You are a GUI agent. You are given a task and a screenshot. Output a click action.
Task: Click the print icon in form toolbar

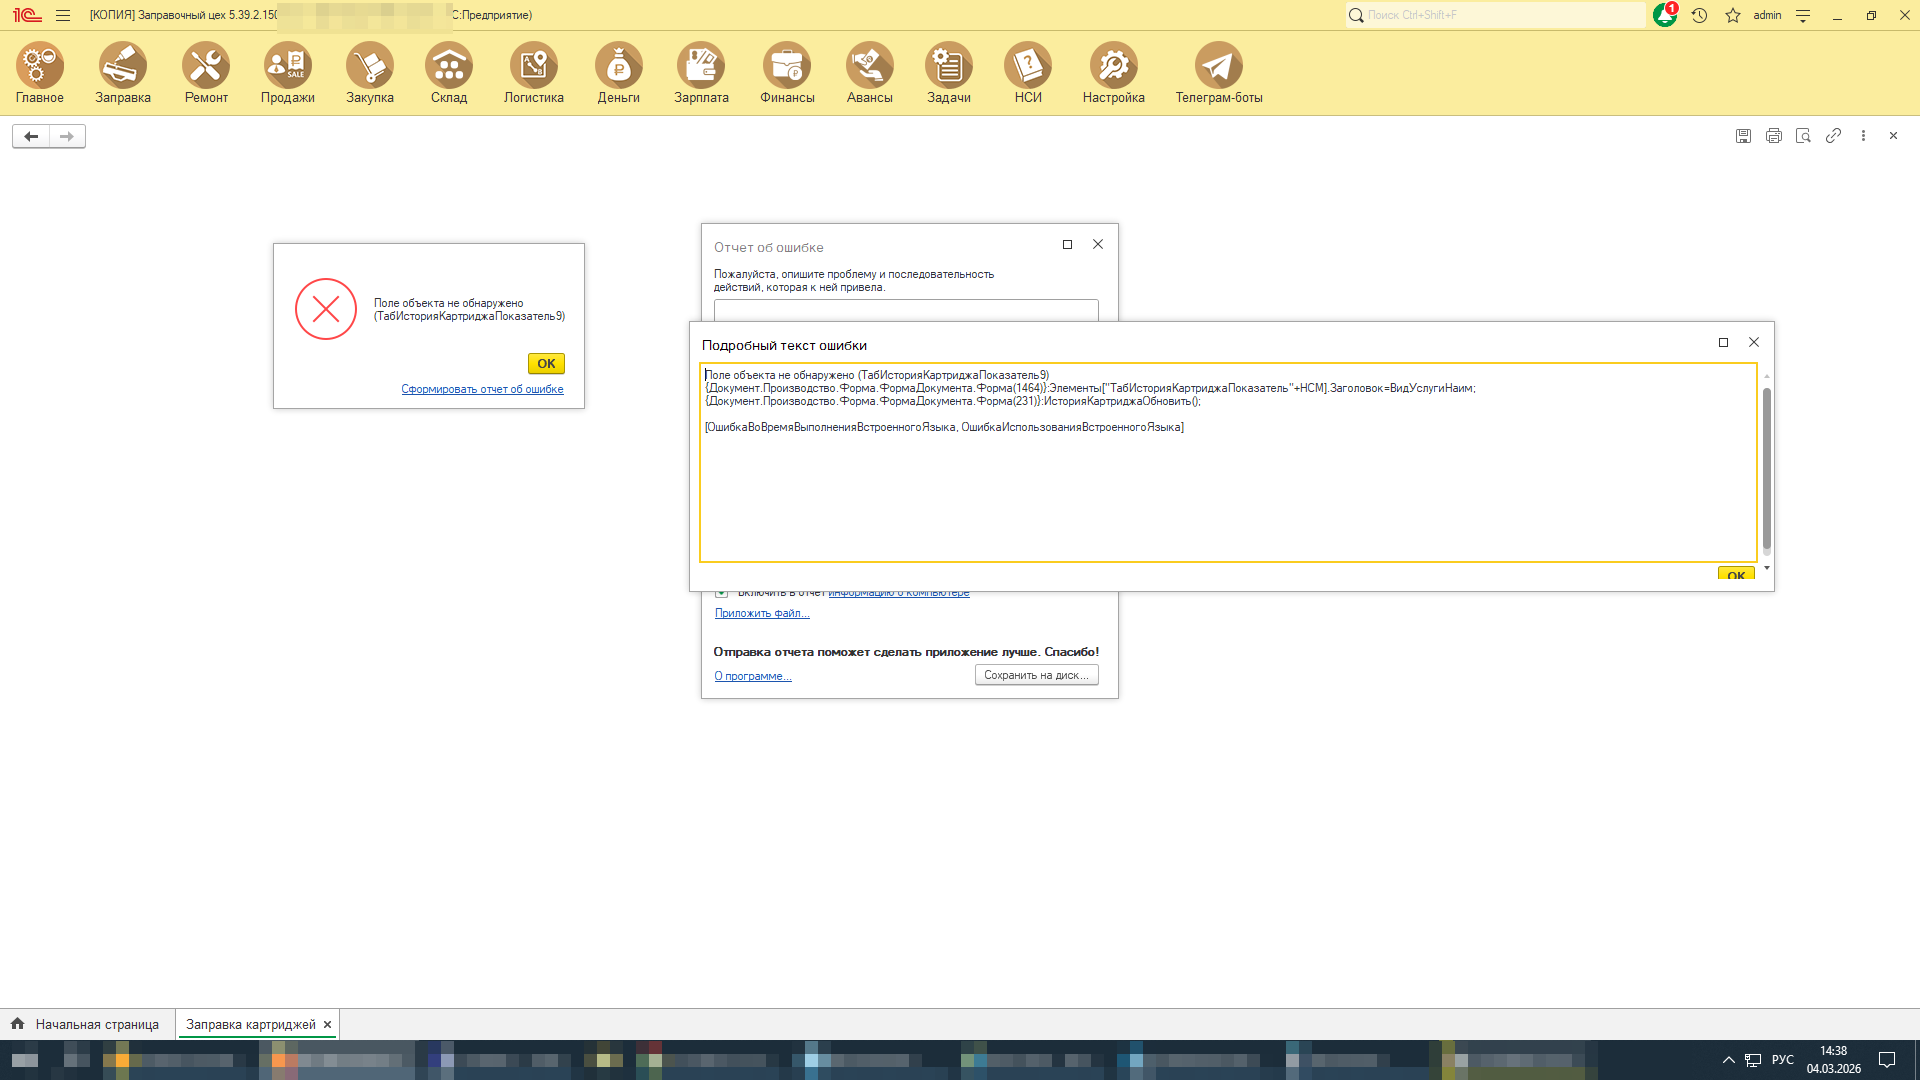1773,136
